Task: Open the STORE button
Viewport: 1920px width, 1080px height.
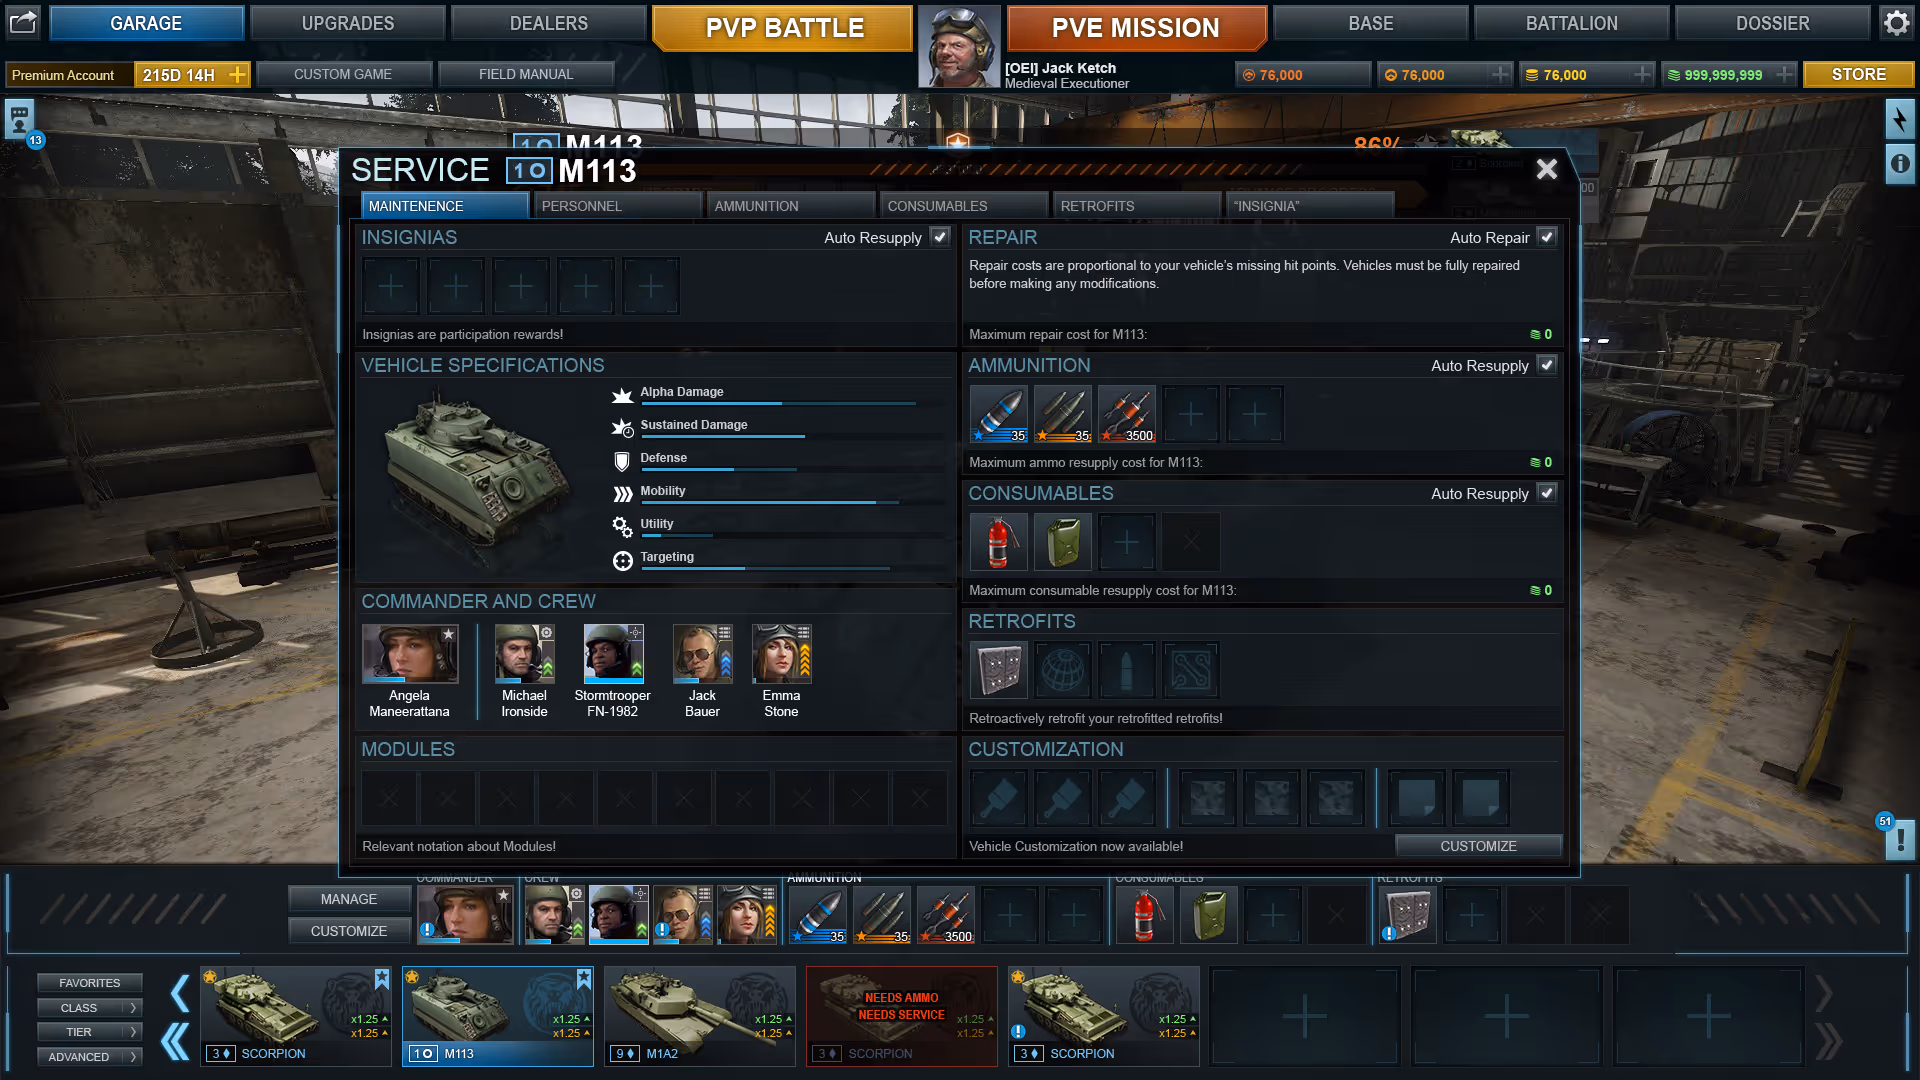Action: click(x=1858, y=74)
